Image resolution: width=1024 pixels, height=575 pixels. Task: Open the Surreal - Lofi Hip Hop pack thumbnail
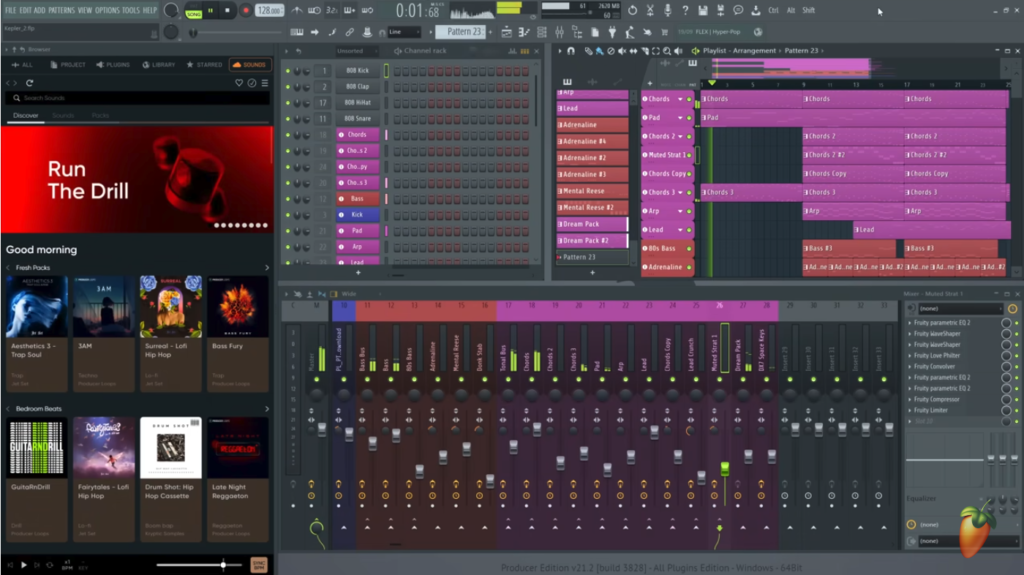point(170,306)
